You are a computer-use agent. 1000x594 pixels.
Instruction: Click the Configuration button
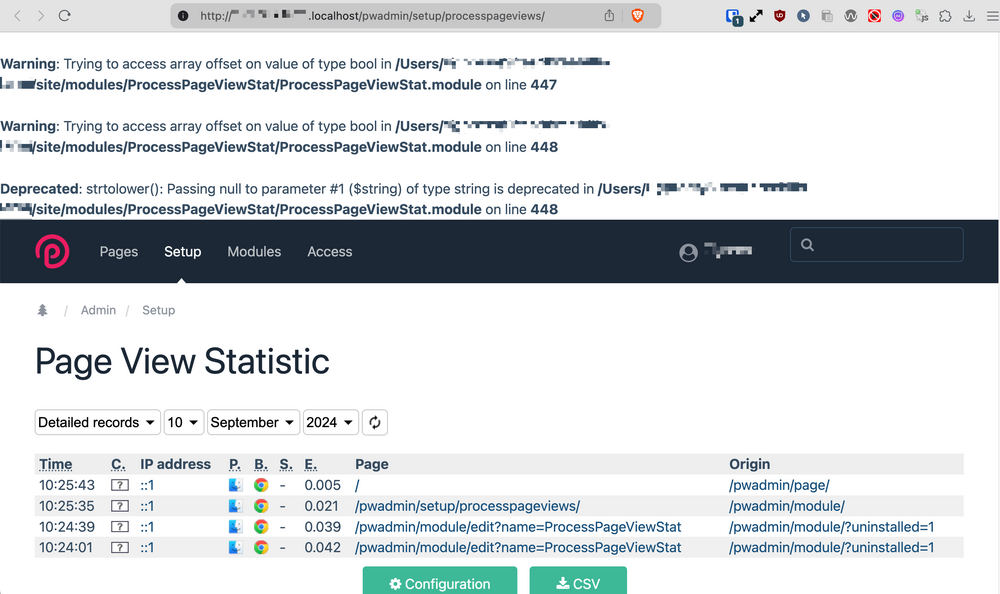coord(440,583)
